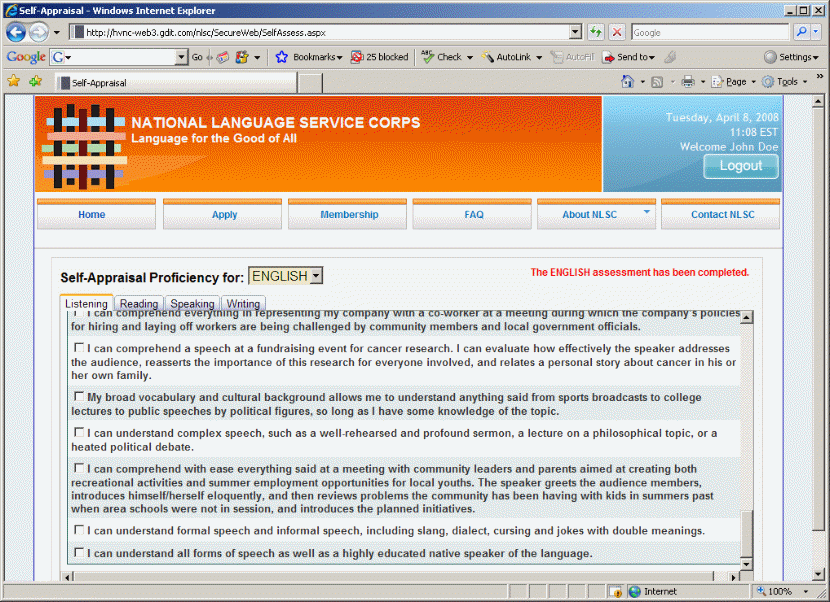This screenshot has width=830, height=602.
Task: Click the Logout button
Action: 741,166
